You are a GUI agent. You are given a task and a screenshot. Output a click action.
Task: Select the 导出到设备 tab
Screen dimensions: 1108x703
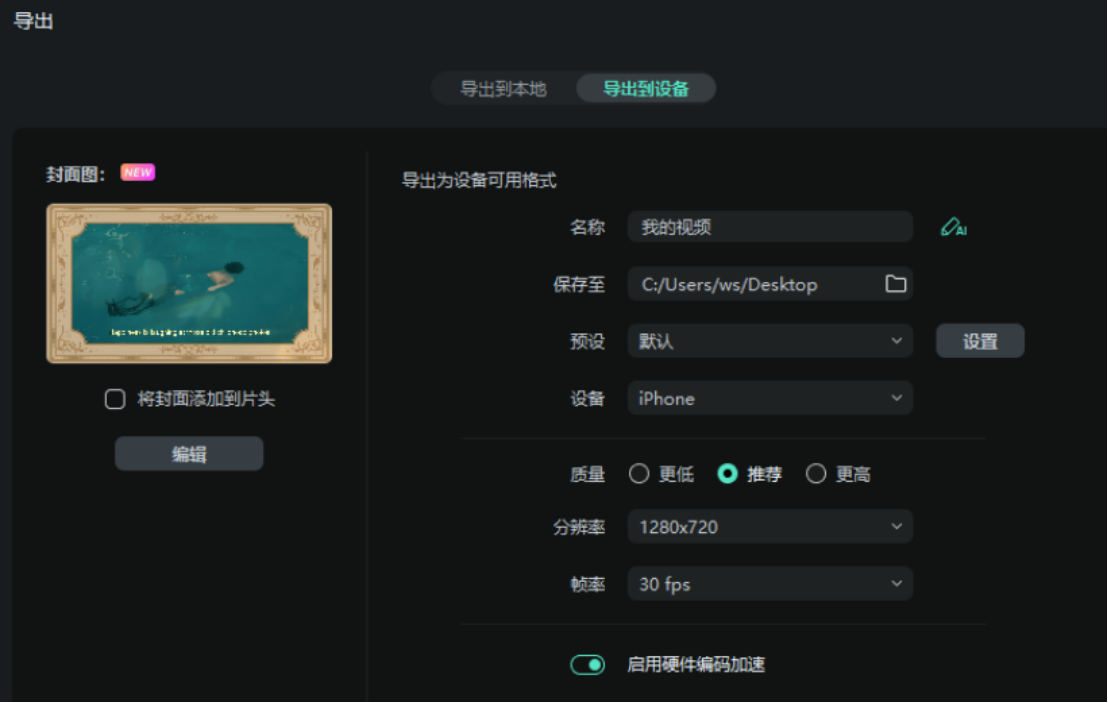click(645, 88)
